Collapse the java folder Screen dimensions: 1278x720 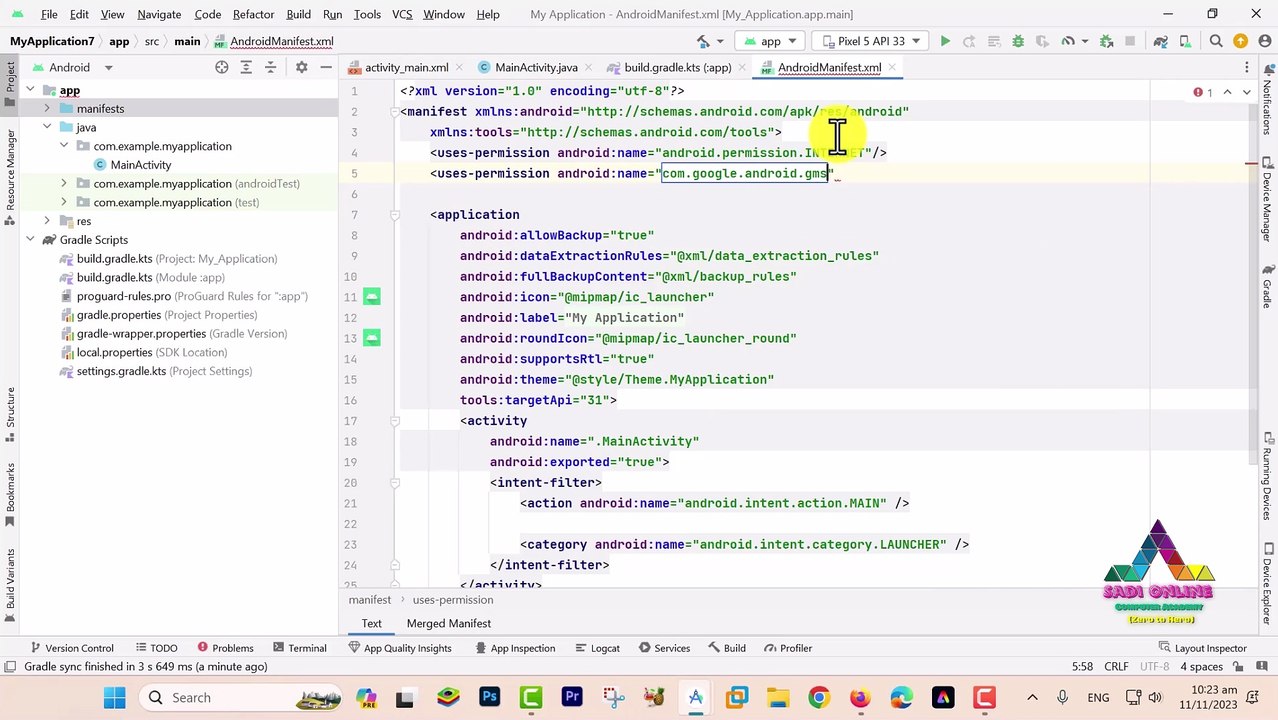[47, 128]
